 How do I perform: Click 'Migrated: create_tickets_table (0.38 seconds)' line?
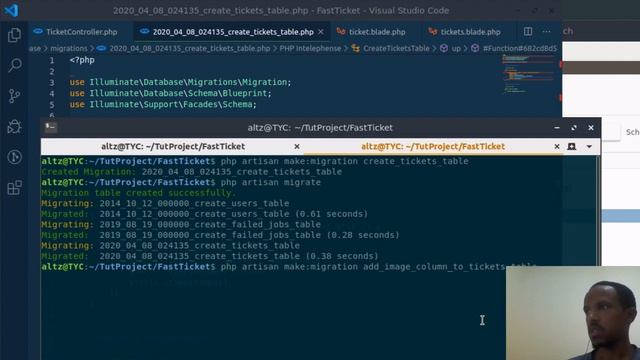coord(210,256)
